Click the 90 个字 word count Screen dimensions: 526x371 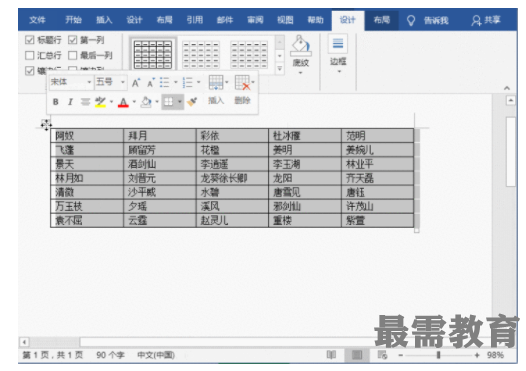click(110, 355)
